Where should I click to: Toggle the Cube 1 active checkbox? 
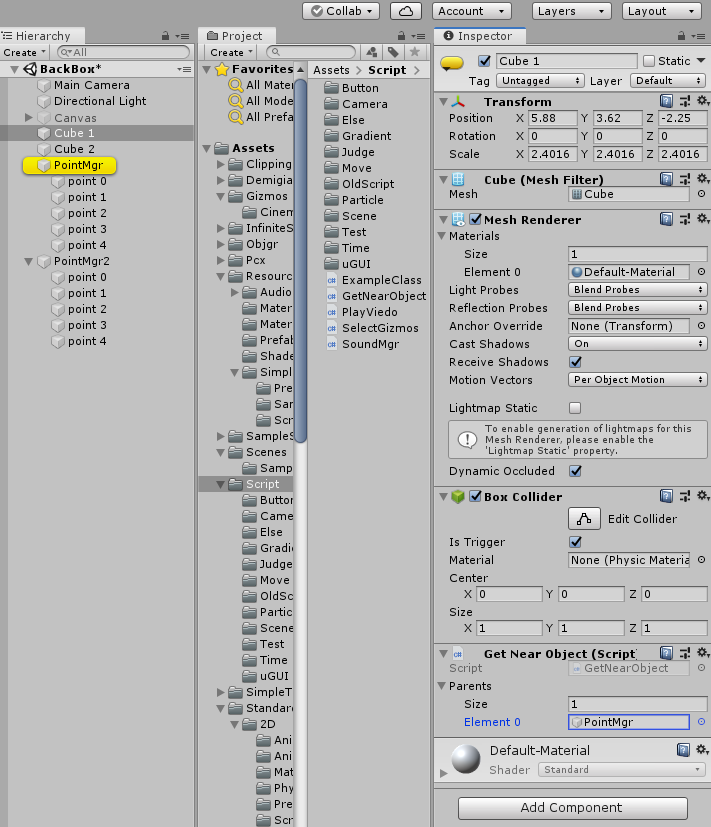click(484, 61)
